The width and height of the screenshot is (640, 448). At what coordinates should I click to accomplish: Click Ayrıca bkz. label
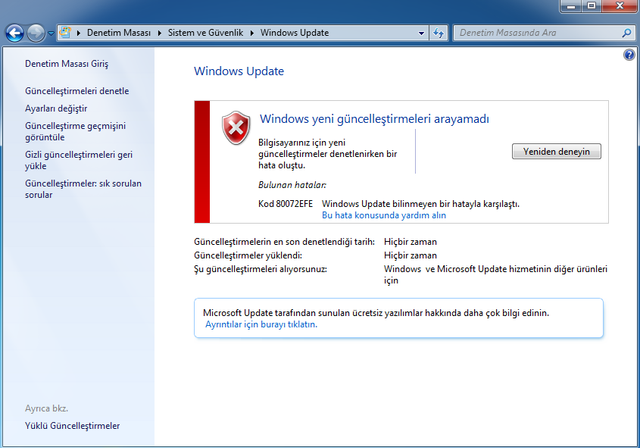click(x=47, y=408)
